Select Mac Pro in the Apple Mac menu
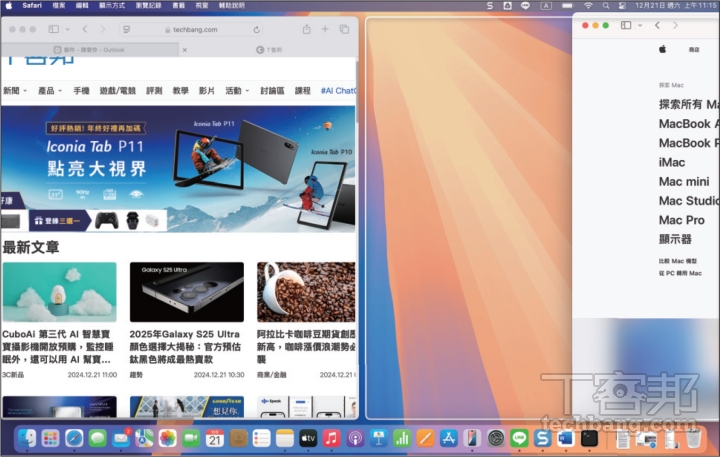The image size is (720, 457). tap(681, 220)
